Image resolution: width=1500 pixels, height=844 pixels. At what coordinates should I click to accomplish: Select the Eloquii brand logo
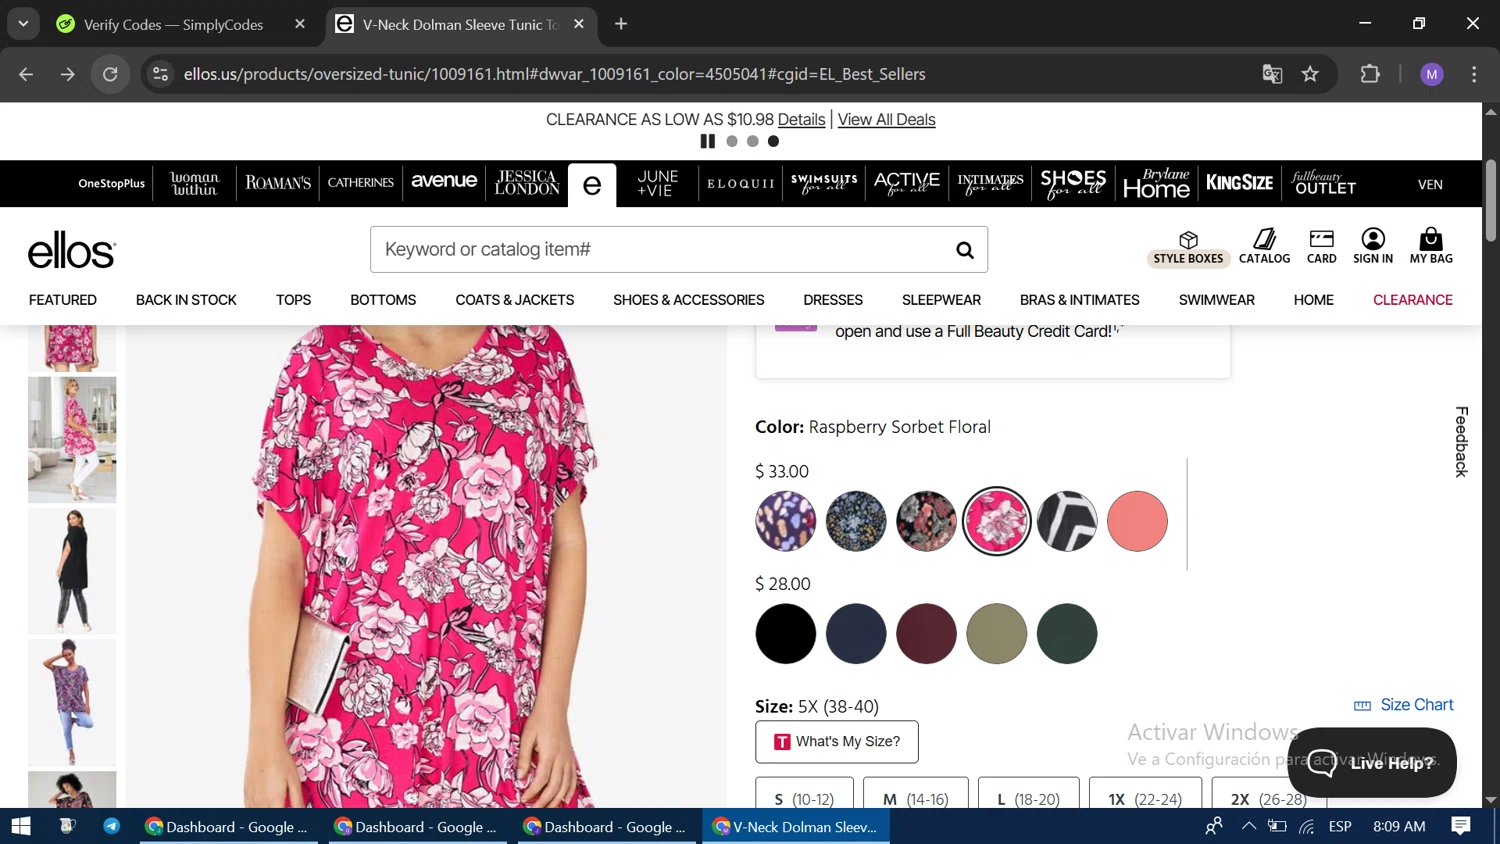tap(741, 184)
